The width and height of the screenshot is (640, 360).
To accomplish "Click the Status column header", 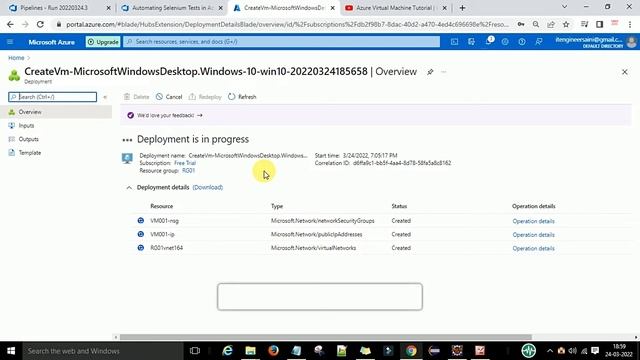I will (399, 206).
